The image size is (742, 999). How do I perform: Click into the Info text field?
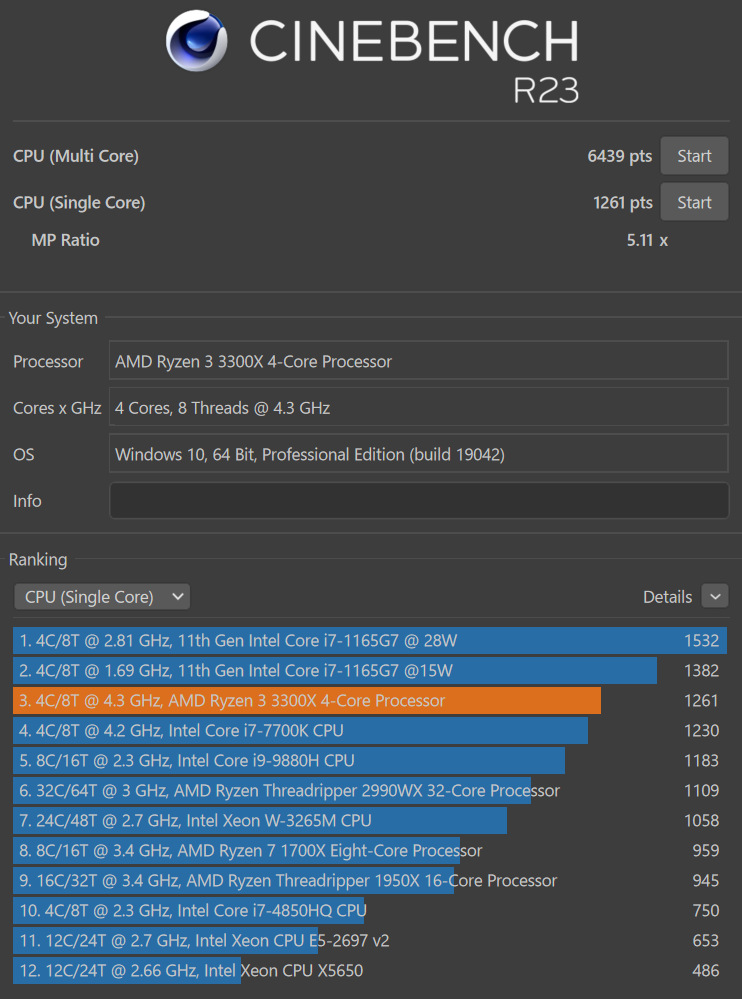tap(418, 501)
